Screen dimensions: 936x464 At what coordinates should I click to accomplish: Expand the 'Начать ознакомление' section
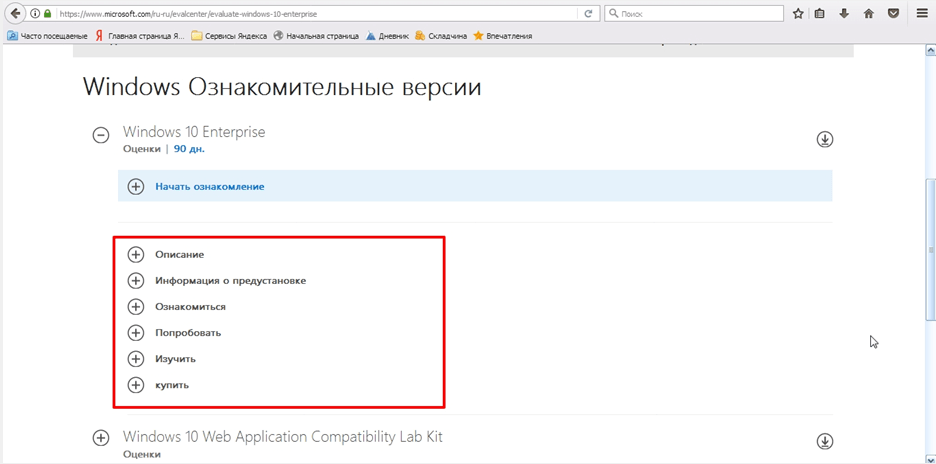[136, 186]
